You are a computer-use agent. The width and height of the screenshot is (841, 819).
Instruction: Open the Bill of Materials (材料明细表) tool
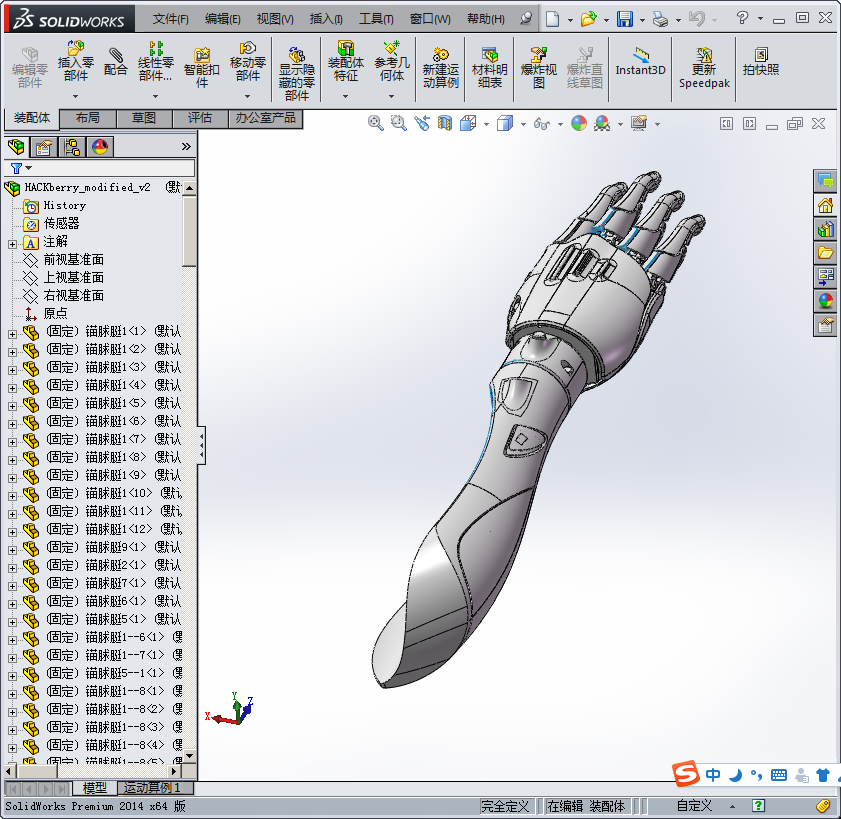pyautogui.click(x=489, y=67)
